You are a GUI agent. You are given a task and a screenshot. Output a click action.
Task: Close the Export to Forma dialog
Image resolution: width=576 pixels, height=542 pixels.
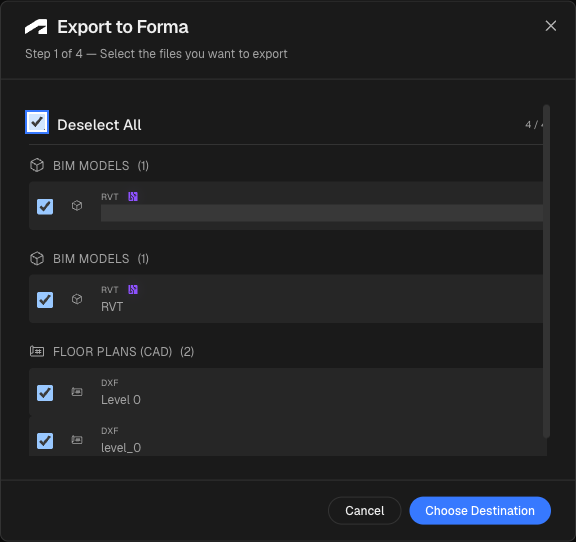tap(551, 26)
